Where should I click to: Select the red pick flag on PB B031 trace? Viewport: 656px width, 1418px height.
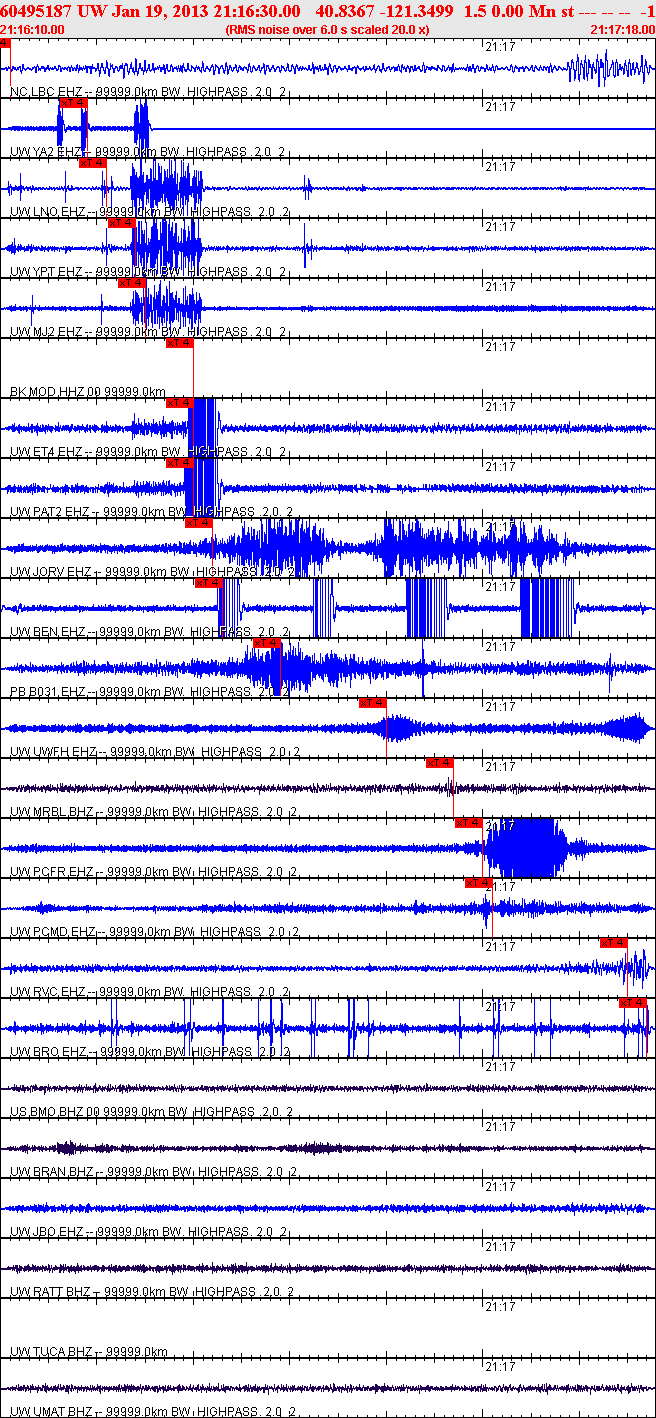tap(267, 643)
